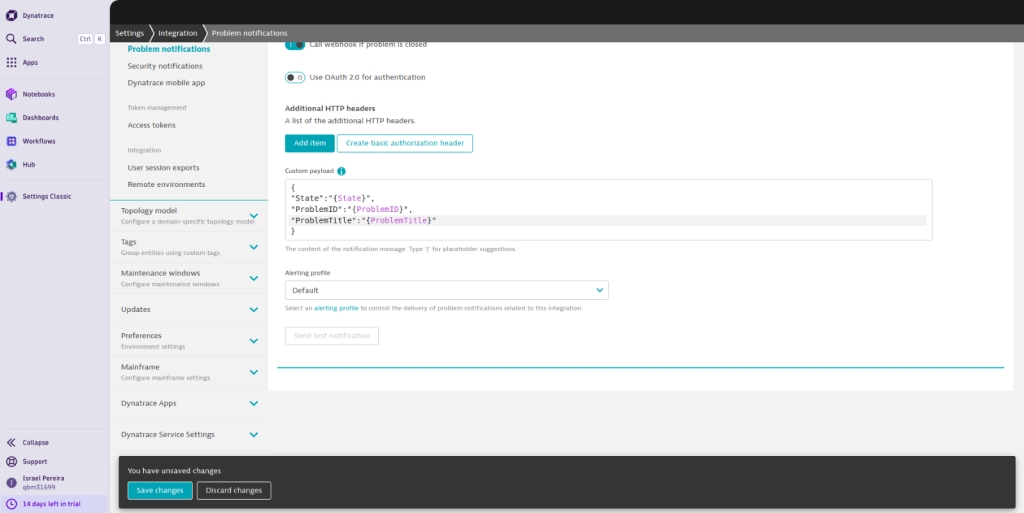Image resolution: width=1024 pixels, height=513 pixels.
Task: Toggle Call webhook if problem is closed
Action: pos(295,44)
